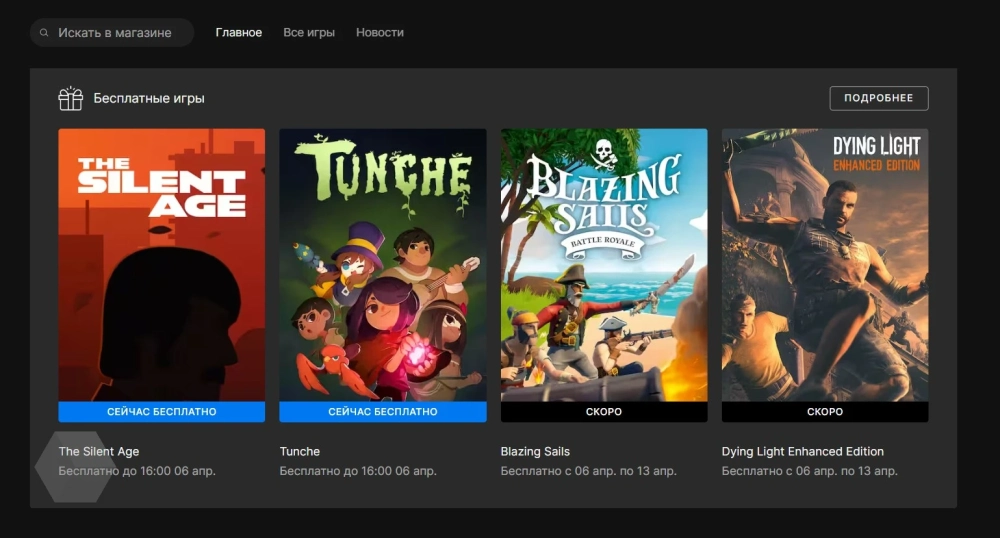Click СЕЙЧАС БЕСПЛАТНО banner under Tunche
Viewport: 1000px width, 538px height.
[383, 412]
